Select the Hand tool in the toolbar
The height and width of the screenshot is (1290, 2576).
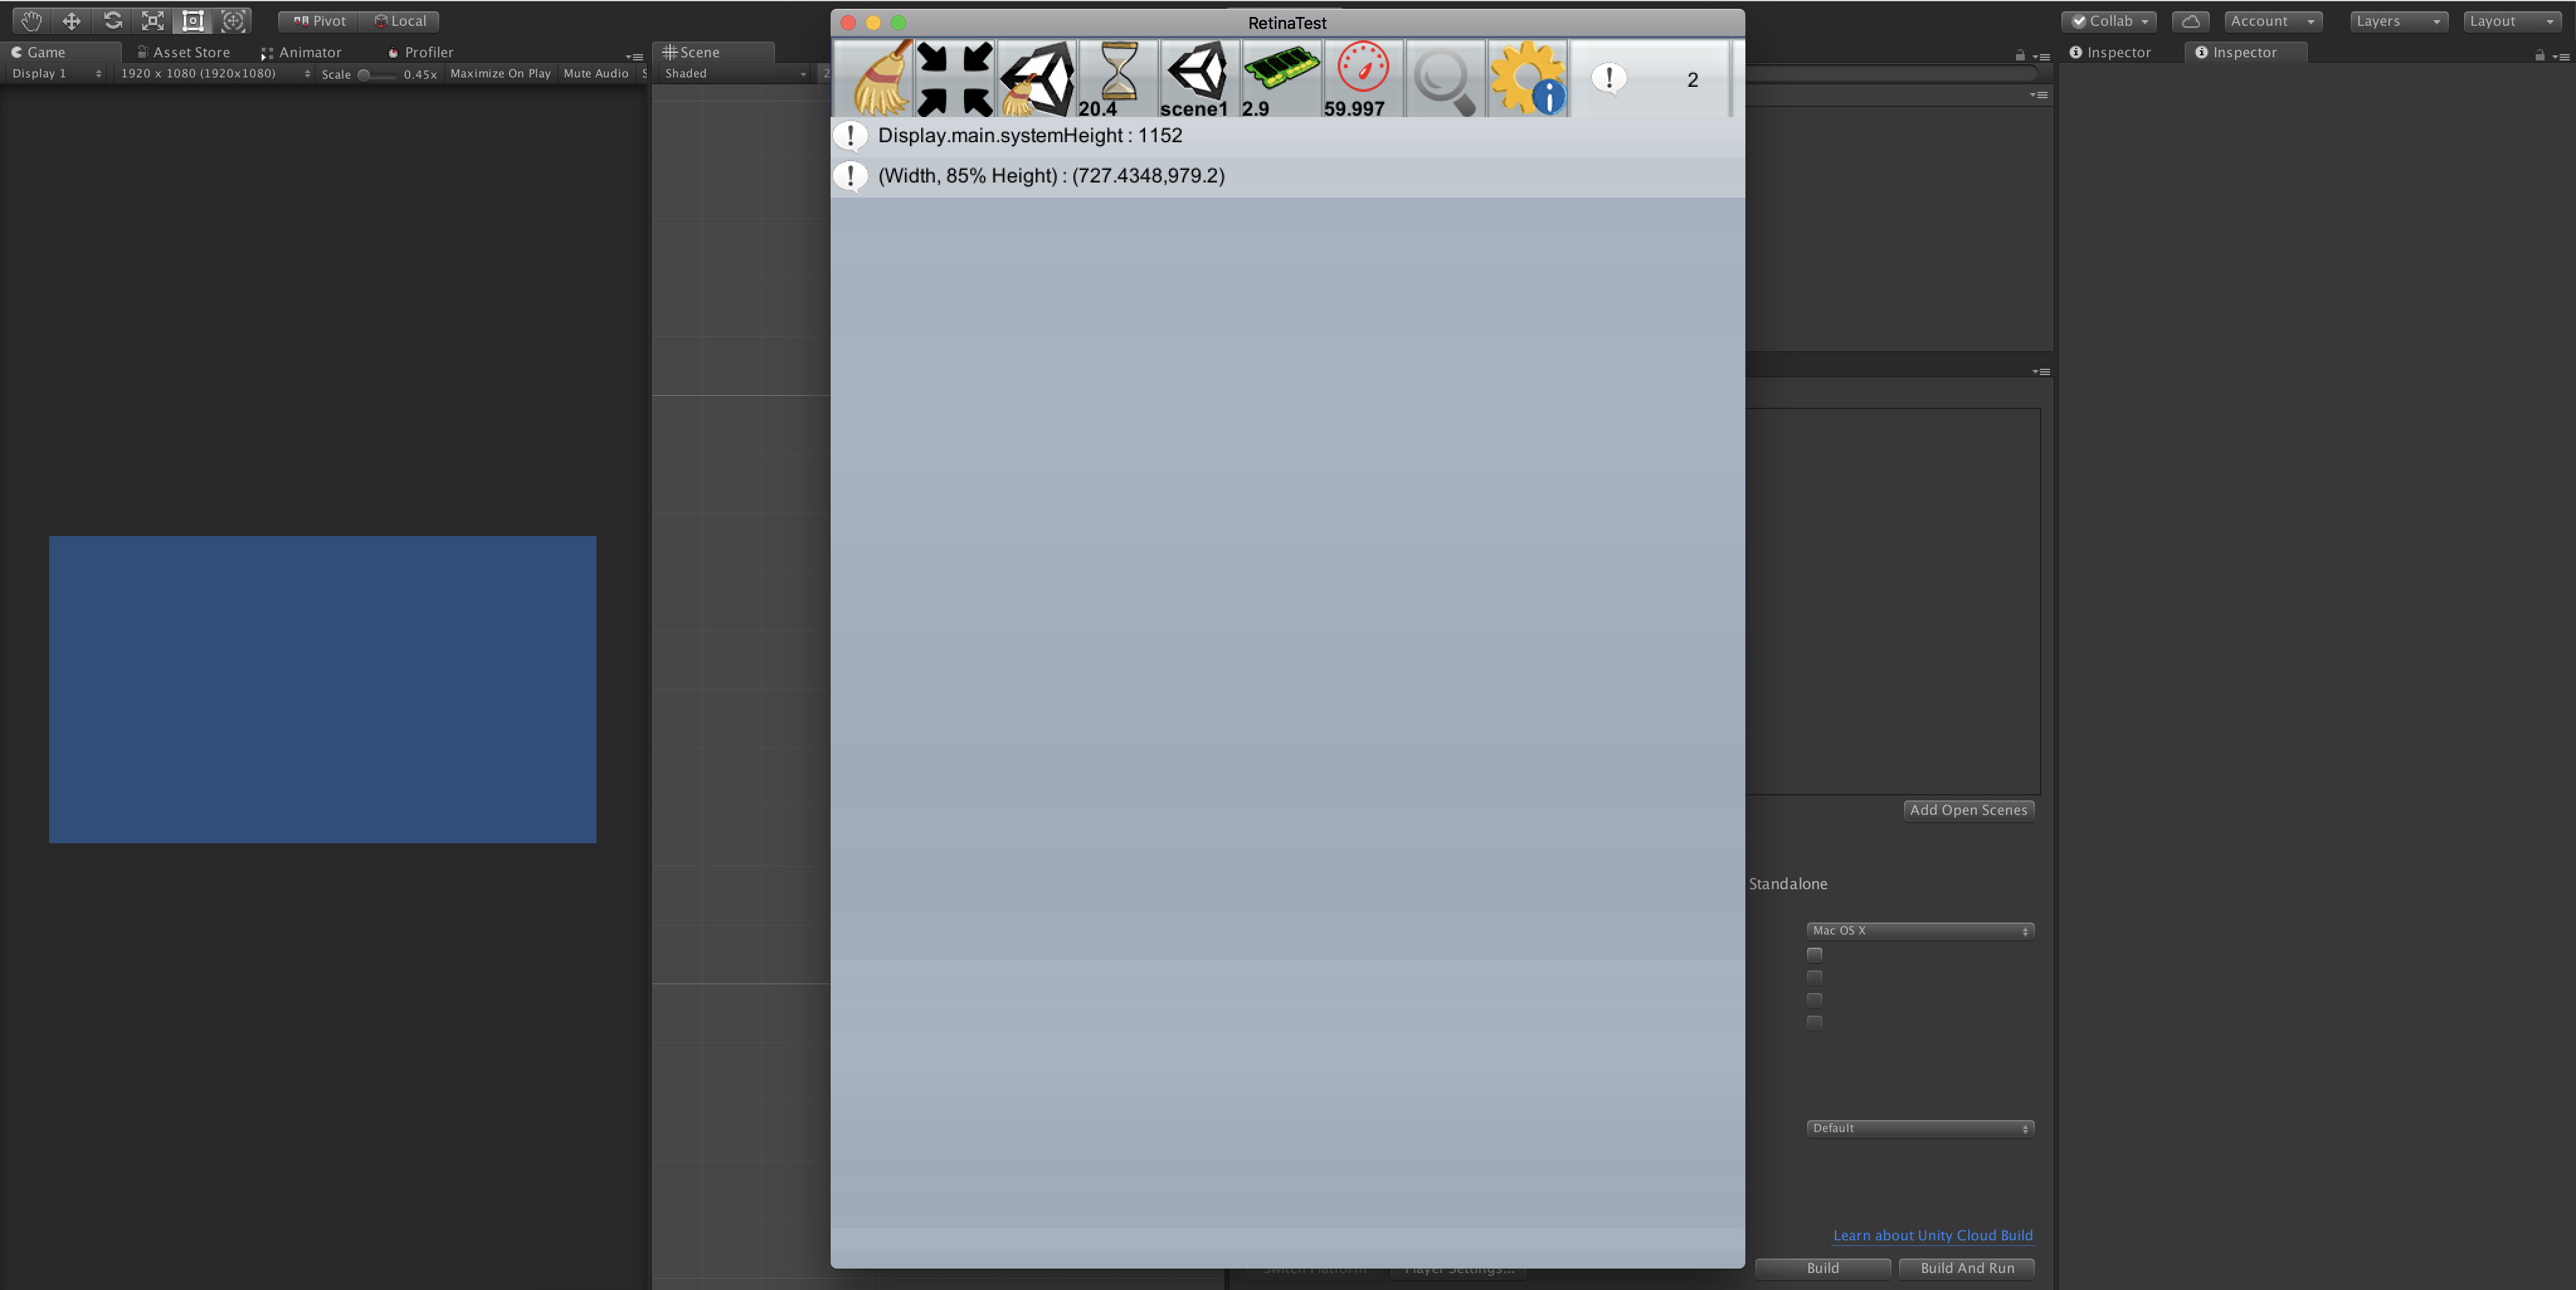point(30,20)
